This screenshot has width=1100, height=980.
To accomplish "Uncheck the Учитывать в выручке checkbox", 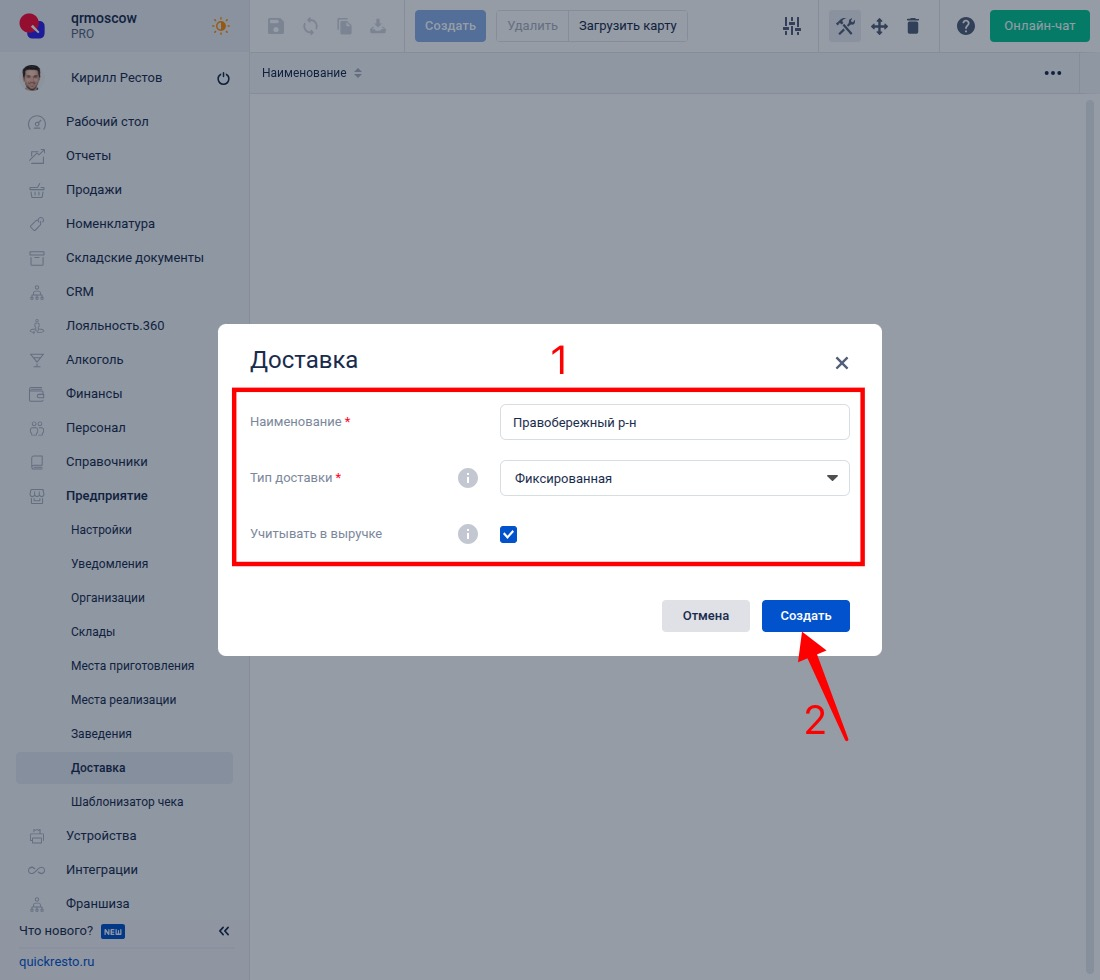I will pos(509,534).
